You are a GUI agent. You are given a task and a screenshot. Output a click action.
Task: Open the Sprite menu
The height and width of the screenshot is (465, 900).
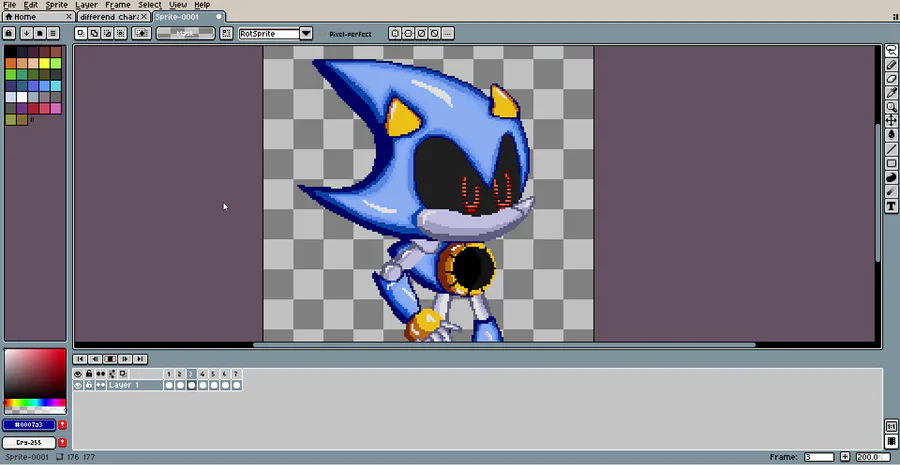click(x=56, y=5)
